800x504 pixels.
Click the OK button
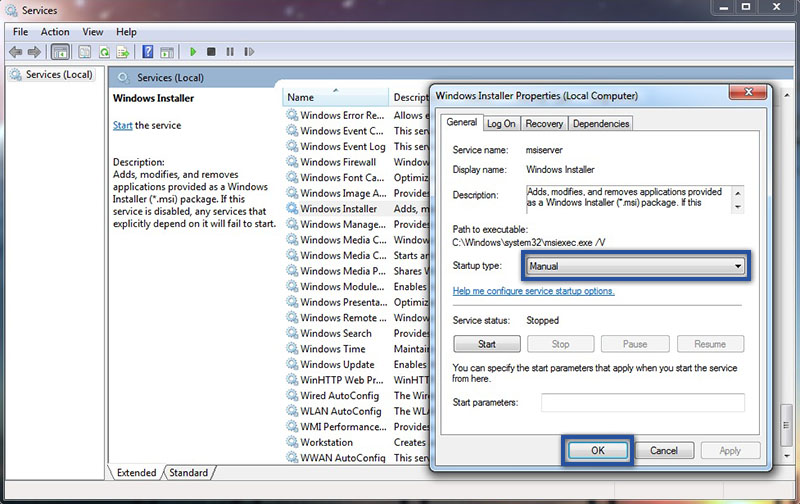[x=597, y=450]
